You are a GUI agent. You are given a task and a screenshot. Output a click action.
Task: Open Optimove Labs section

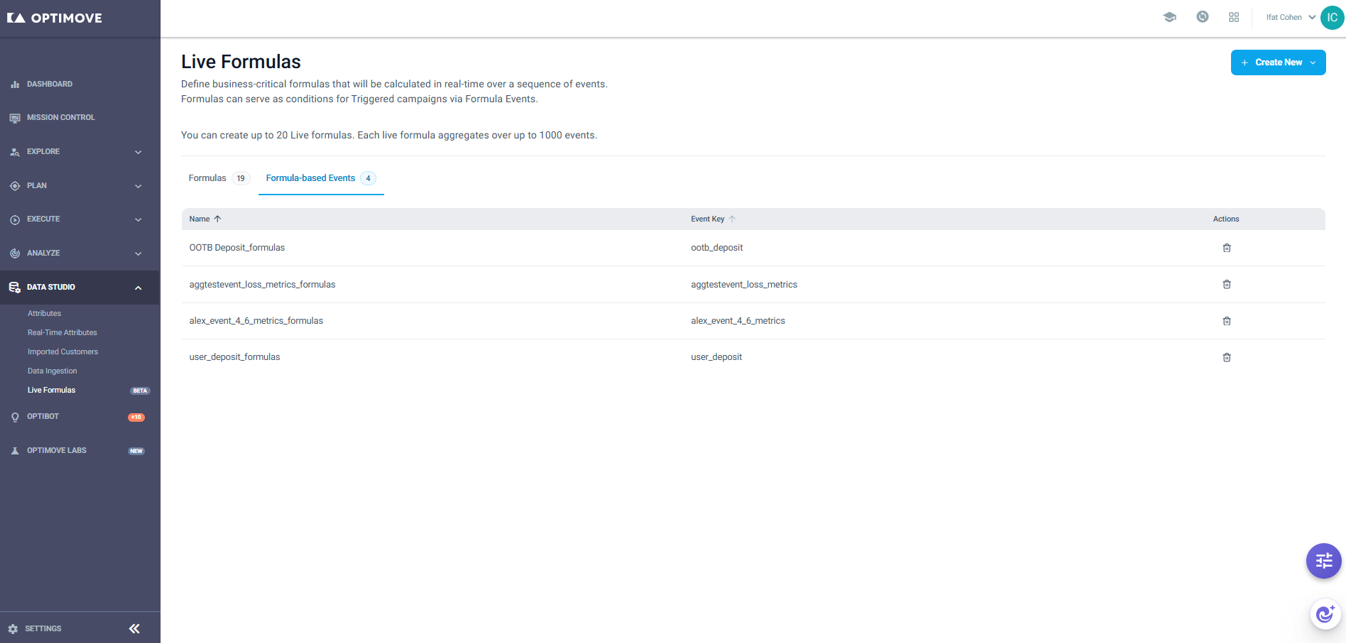click(x=57, y=451)
